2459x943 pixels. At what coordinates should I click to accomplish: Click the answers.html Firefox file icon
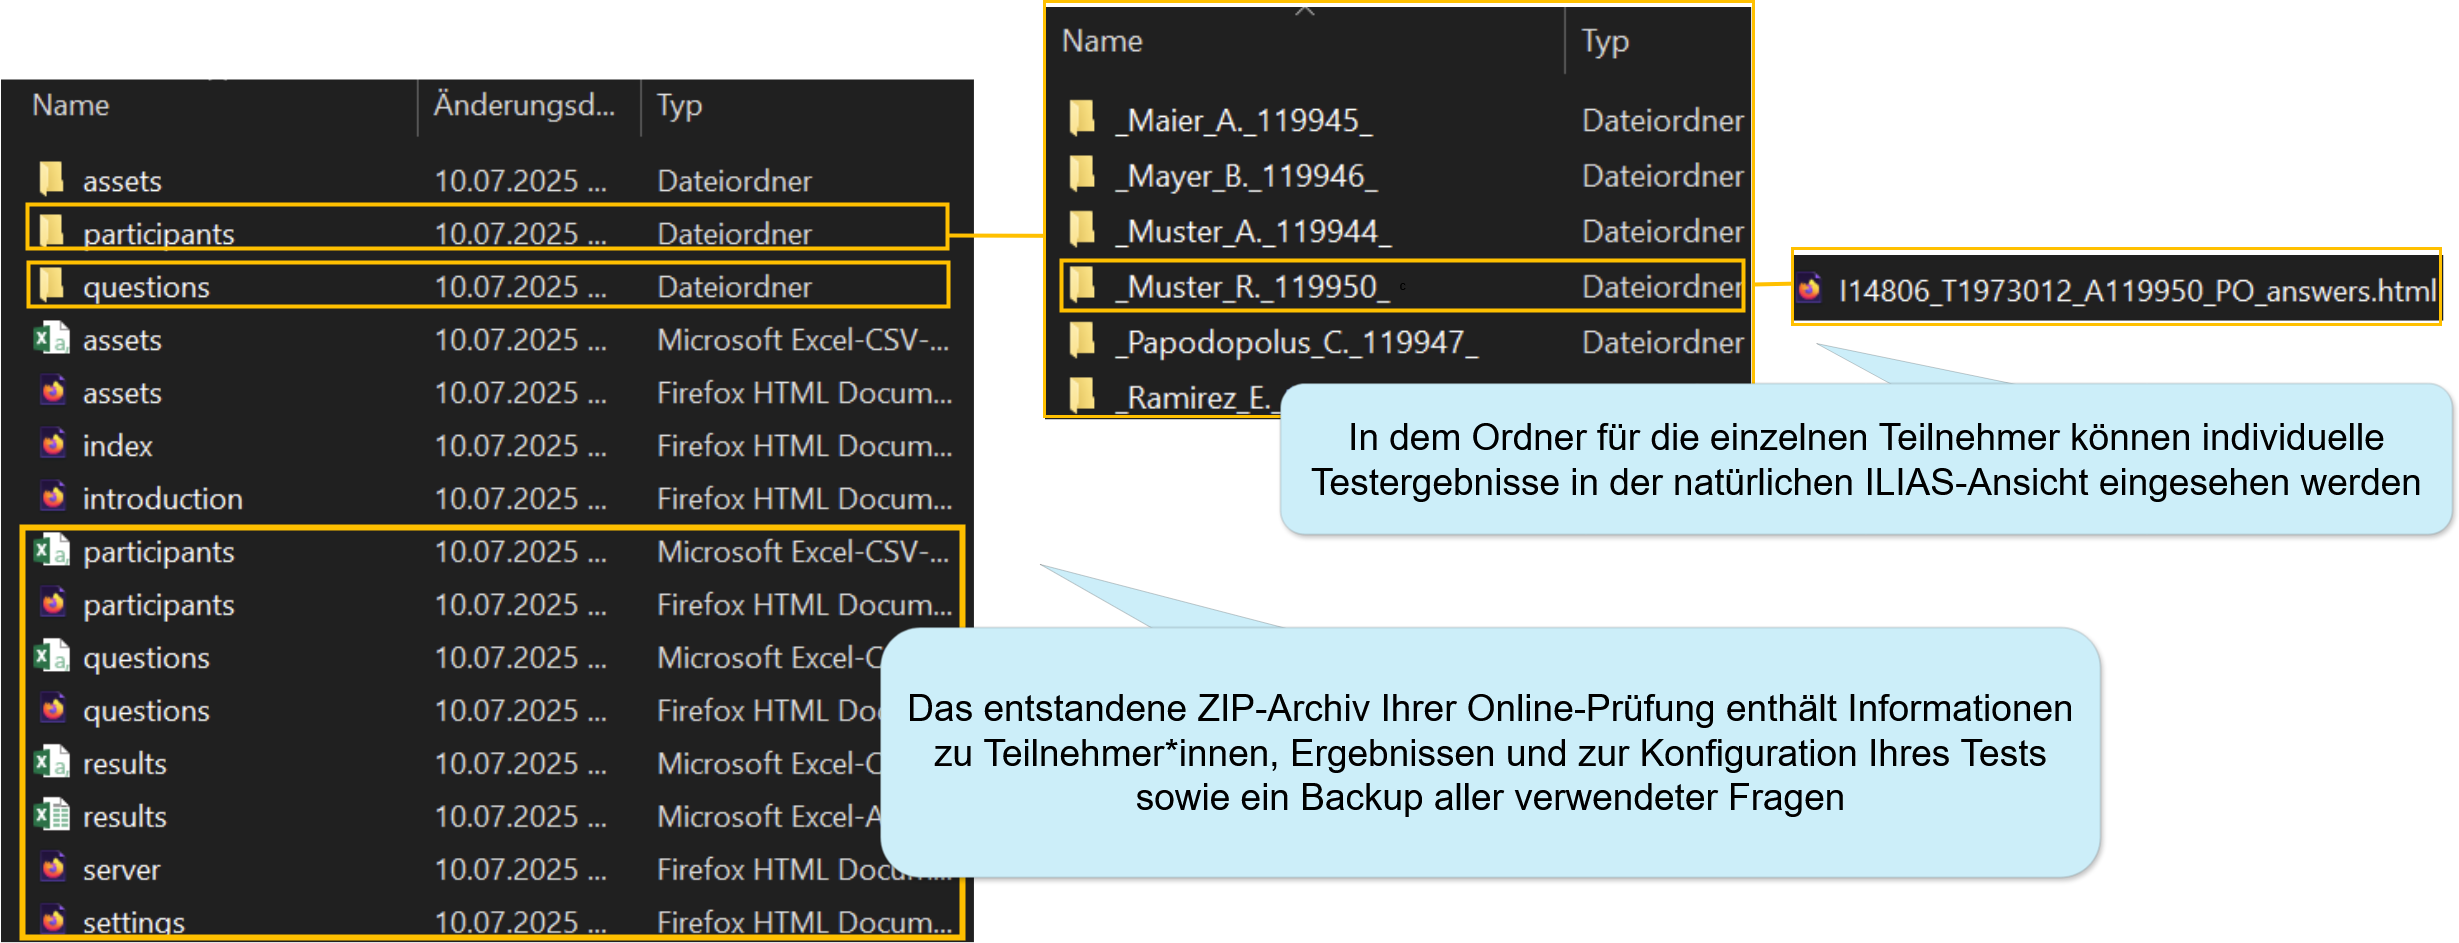[1810, 289]
